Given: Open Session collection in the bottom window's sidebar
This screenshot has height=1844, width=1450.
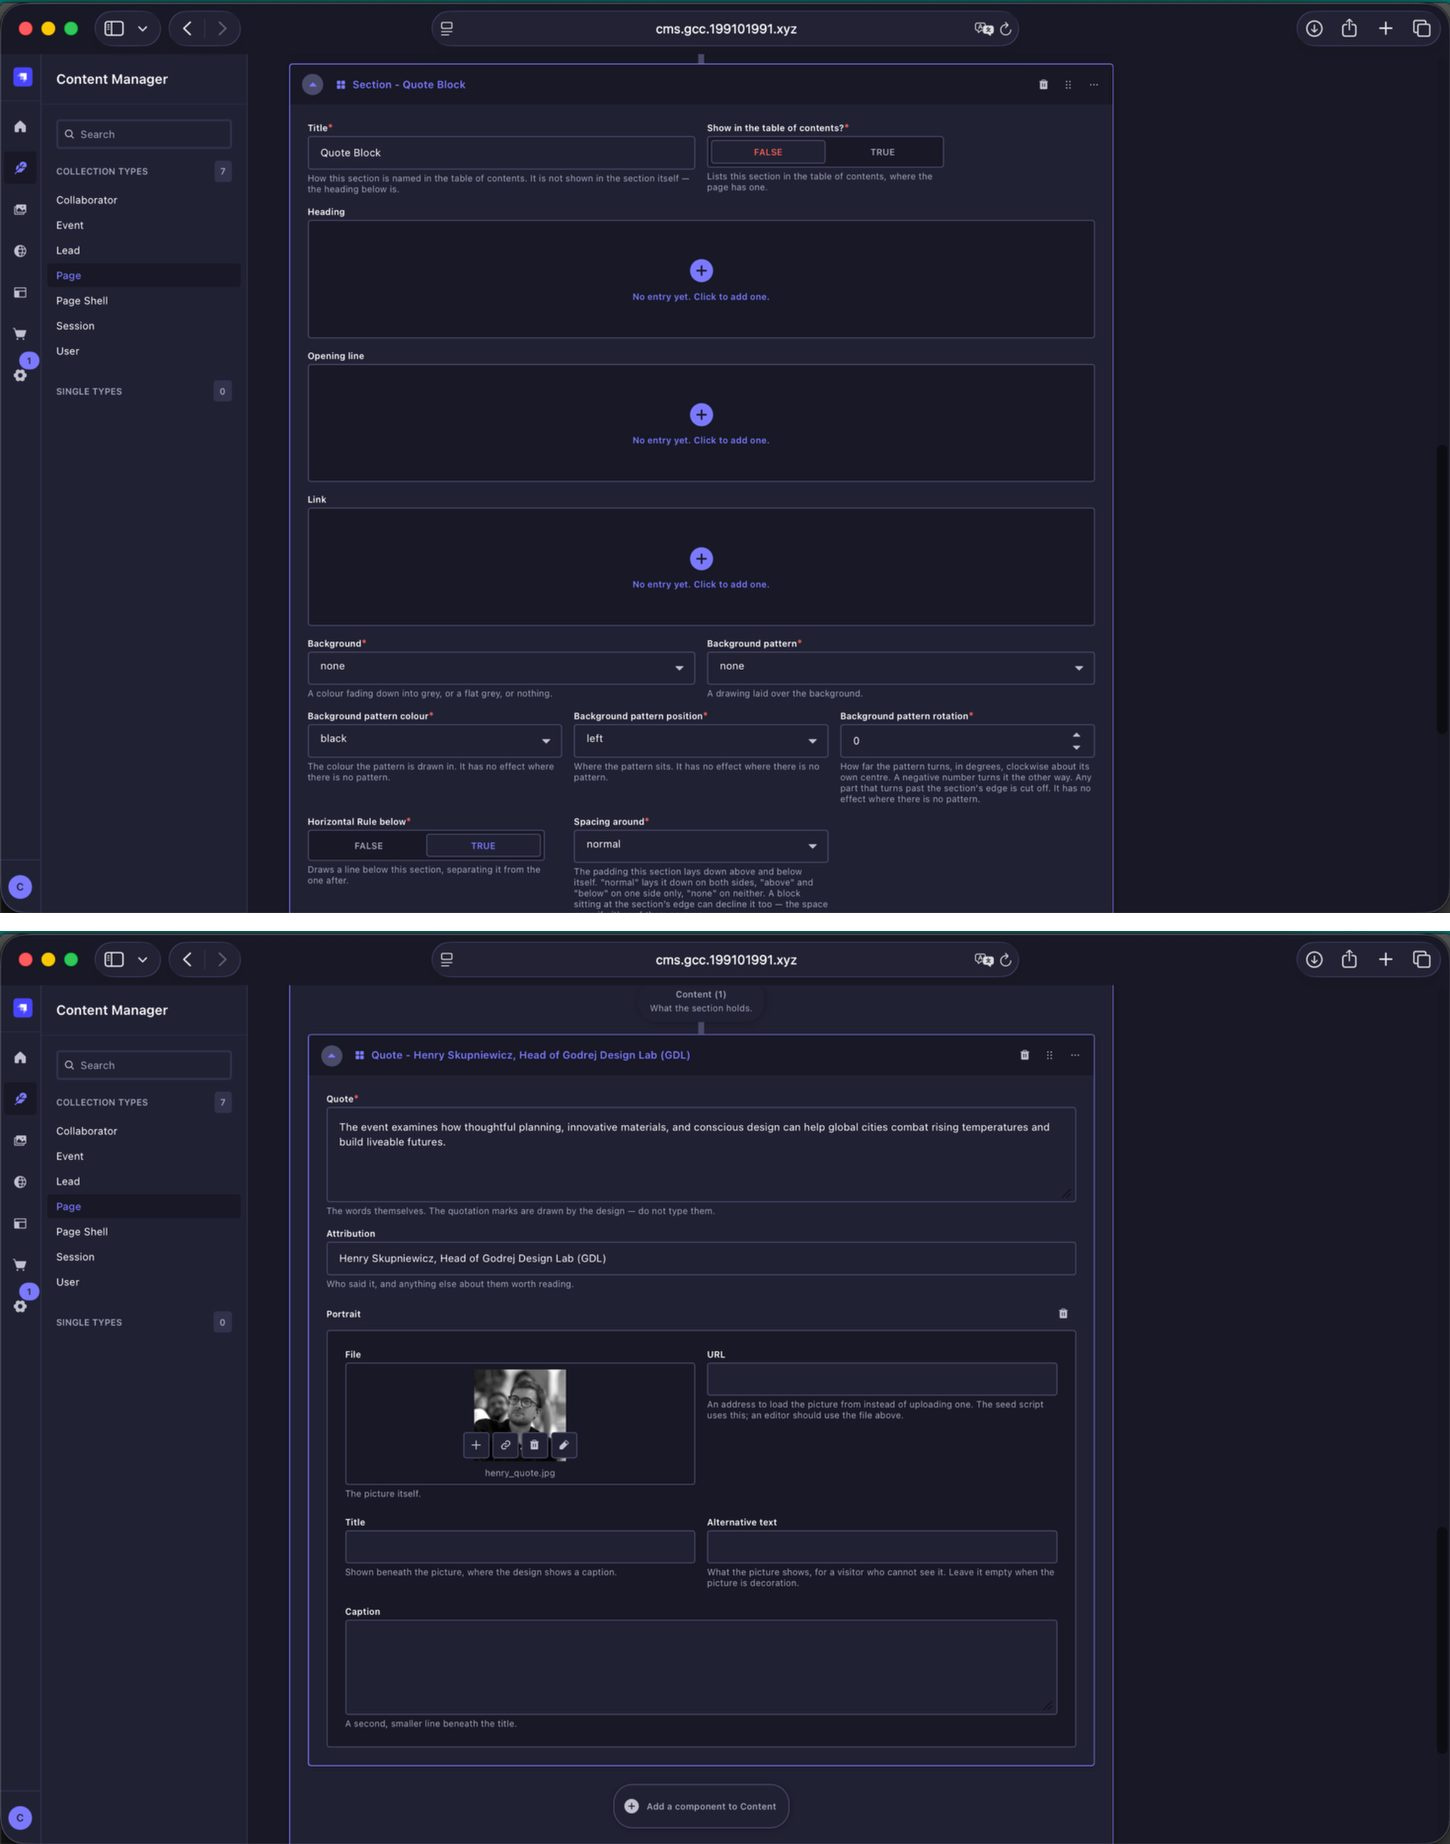Looking at the screenshot, I should [x=75, y=1257].
